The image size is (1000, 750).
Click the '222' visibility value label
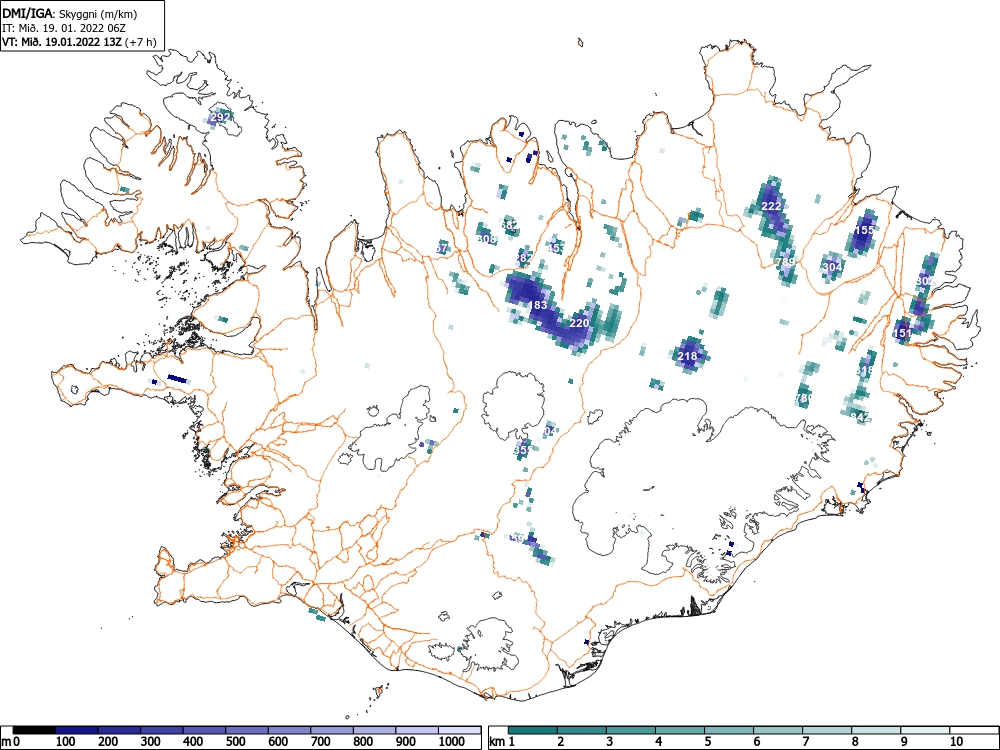pyautogui.click(x=771, y=206)
